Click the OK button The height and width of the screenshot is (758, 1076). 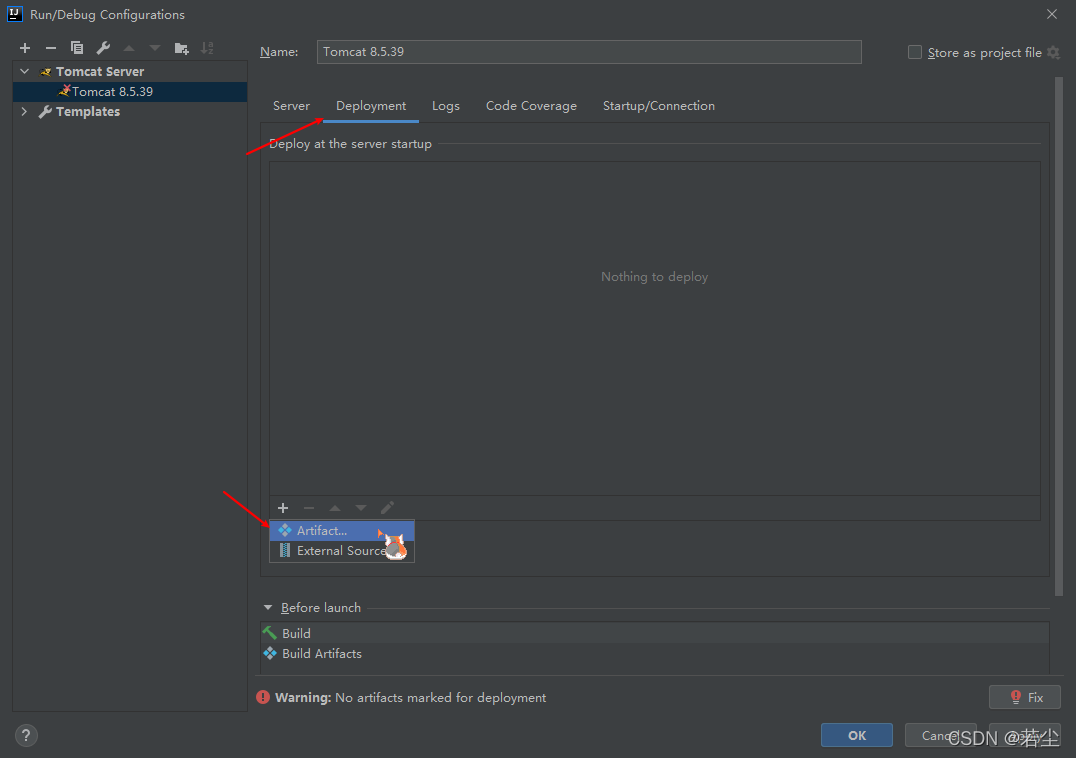click(x=856, y=735)
